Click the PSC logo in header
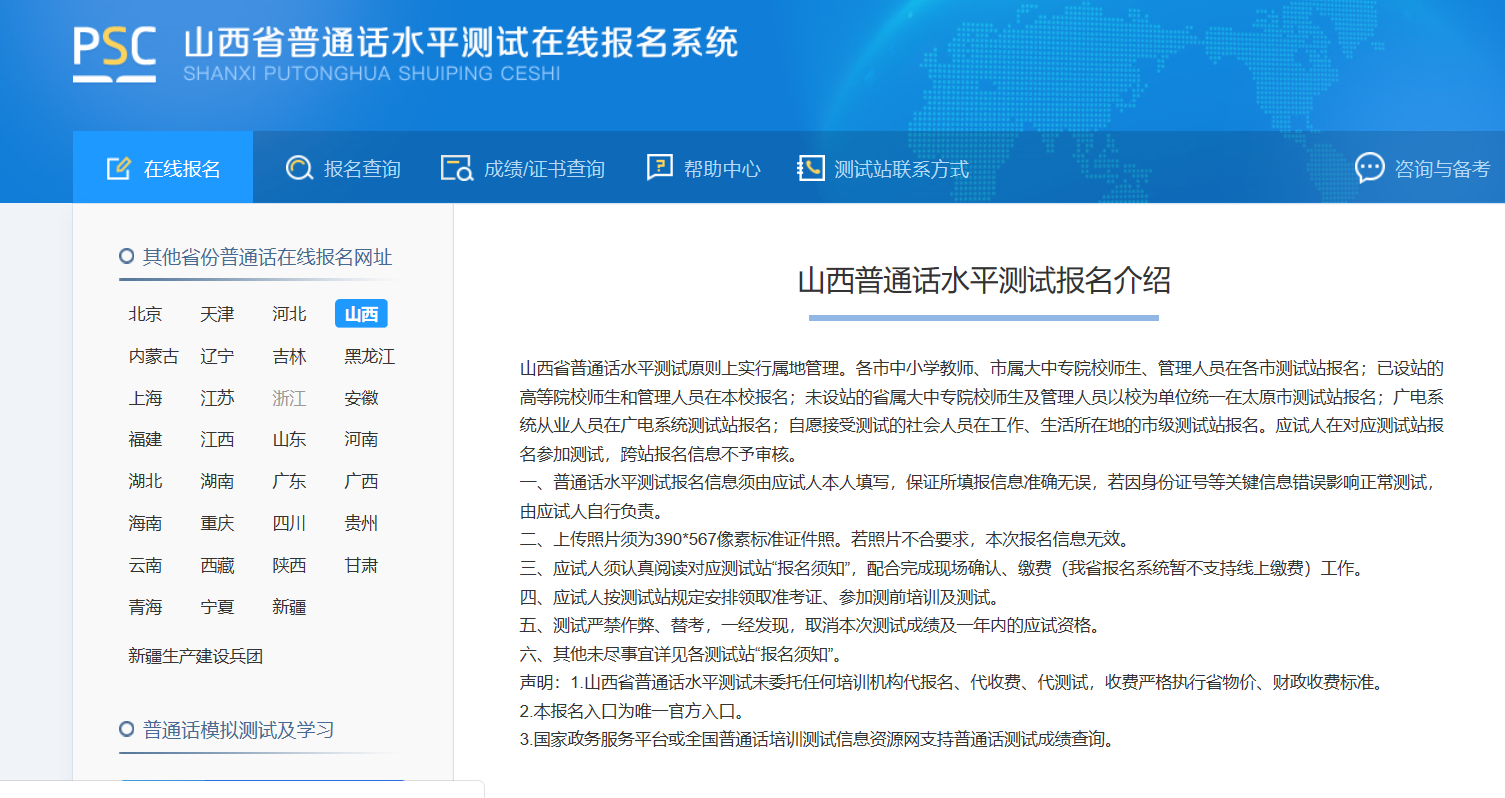The height and width of the screenshot is (798, 1505). (115, 53)
